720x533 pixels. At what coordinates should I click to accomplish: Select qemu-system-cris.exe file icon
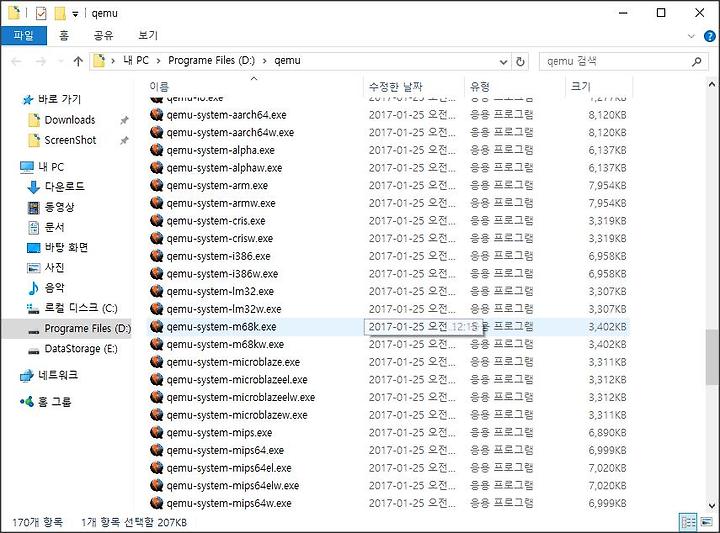coord(157,221)
